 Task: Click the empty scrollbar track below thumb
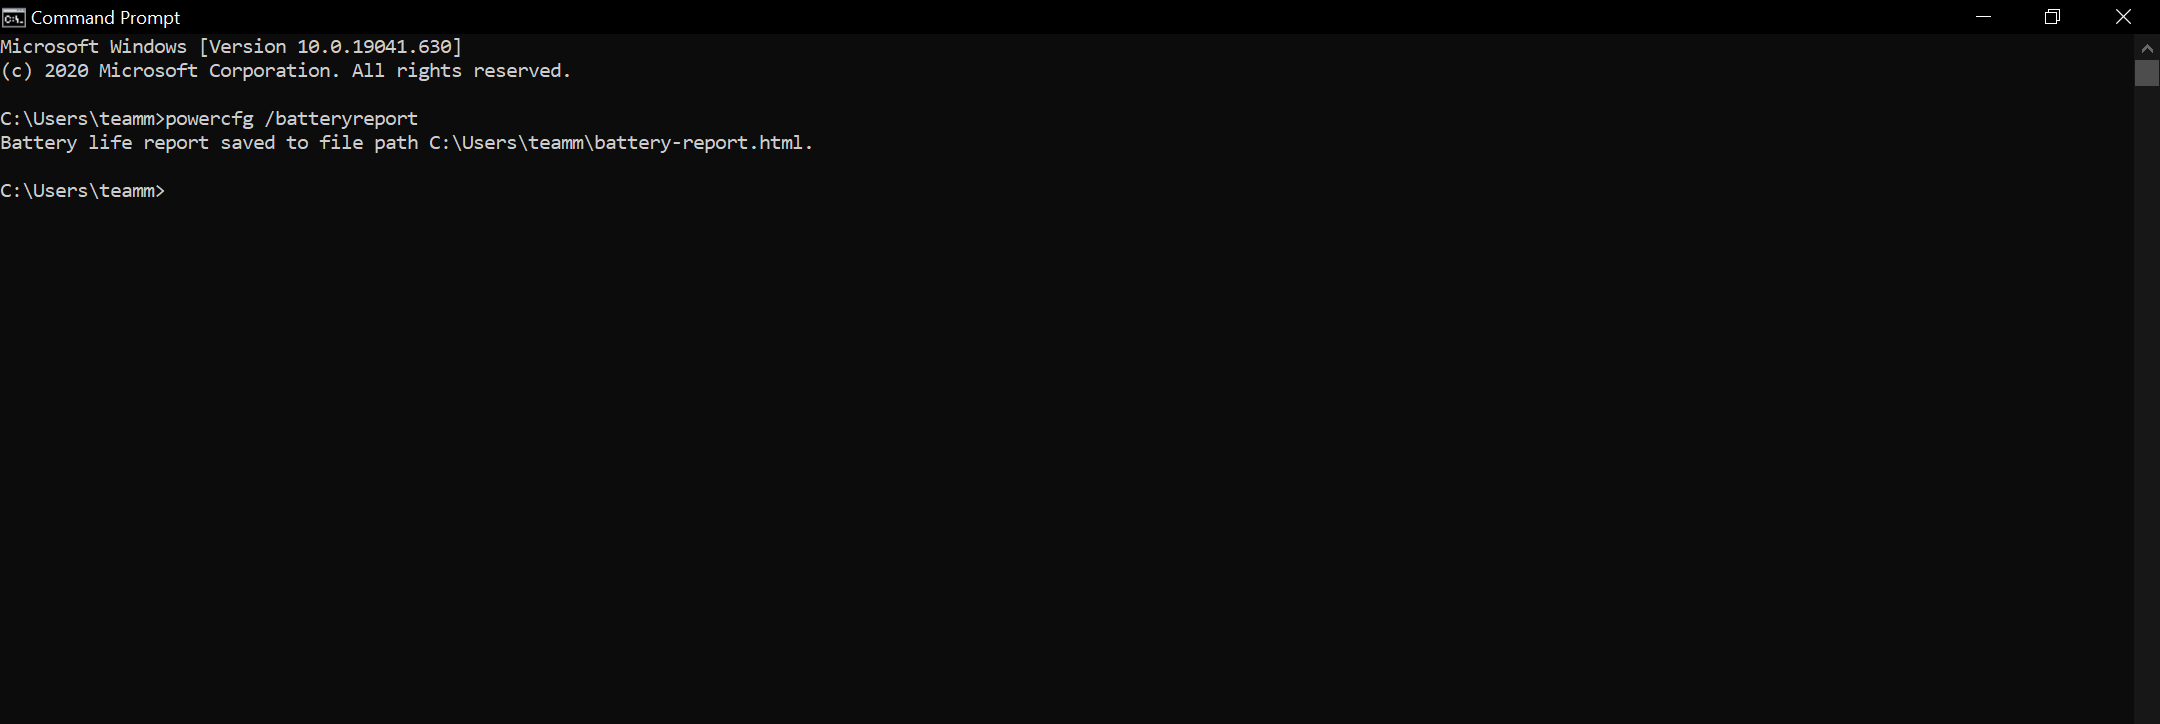pyautogui.click(x=2147, y=400)
